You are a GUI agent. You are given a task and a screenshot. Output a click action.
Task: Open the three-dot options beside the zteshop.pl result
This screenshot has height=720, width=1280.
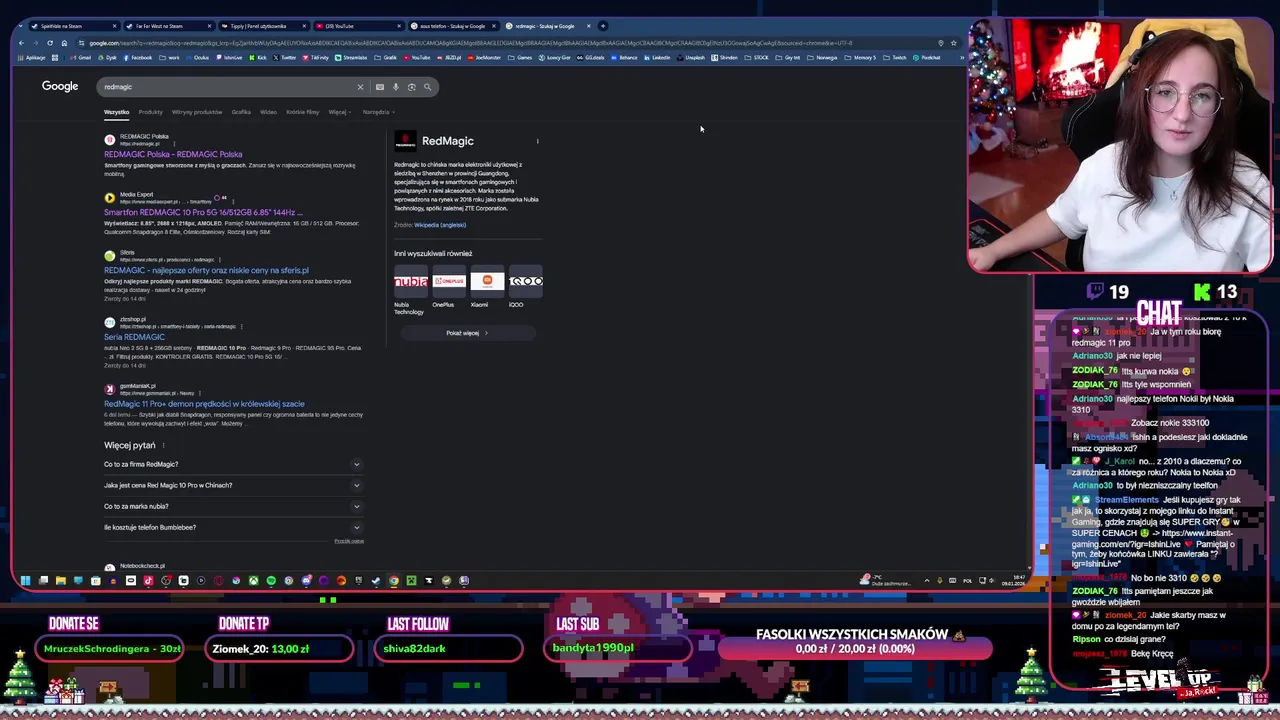click(240, 327)
